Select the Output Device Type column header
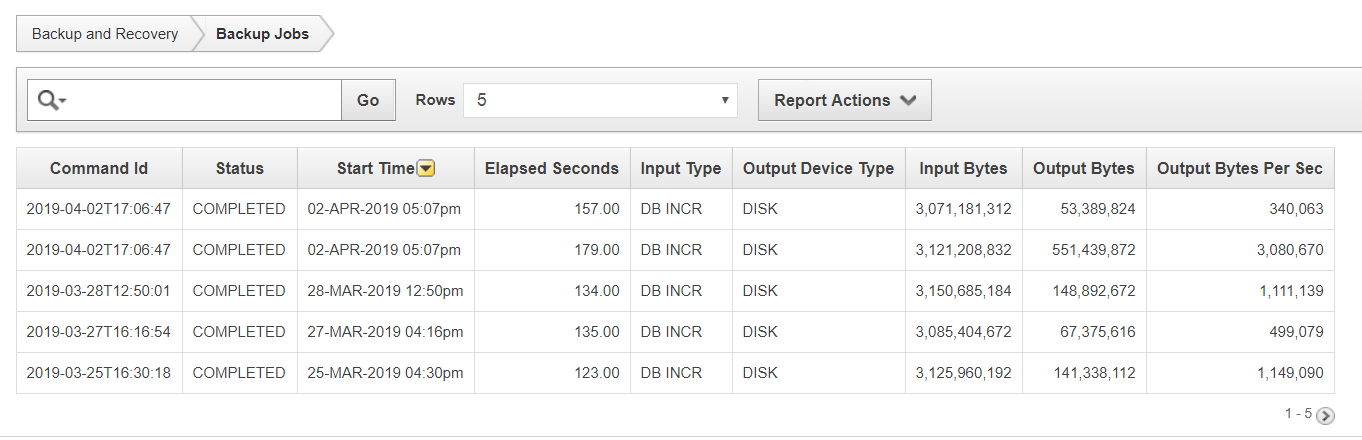1362x440 pixels. point(818,168)
